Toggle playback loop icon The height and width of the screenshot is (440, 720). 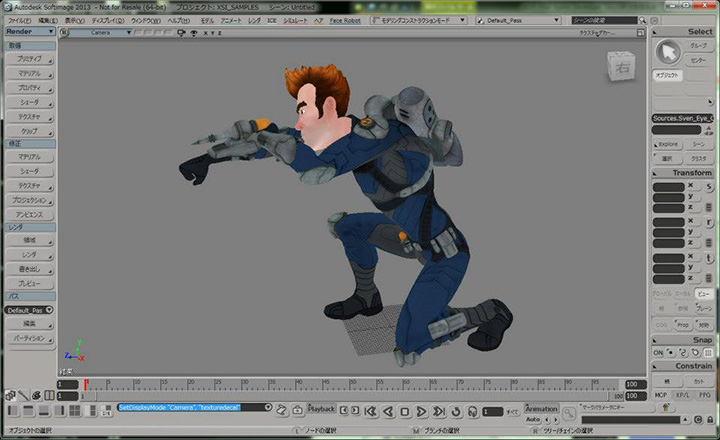[456, 412]
